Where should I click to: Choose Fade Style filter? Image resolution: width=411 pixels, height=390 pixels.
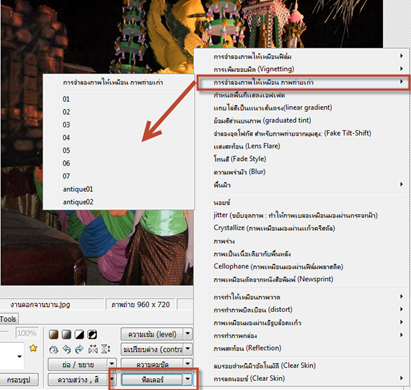240,159
